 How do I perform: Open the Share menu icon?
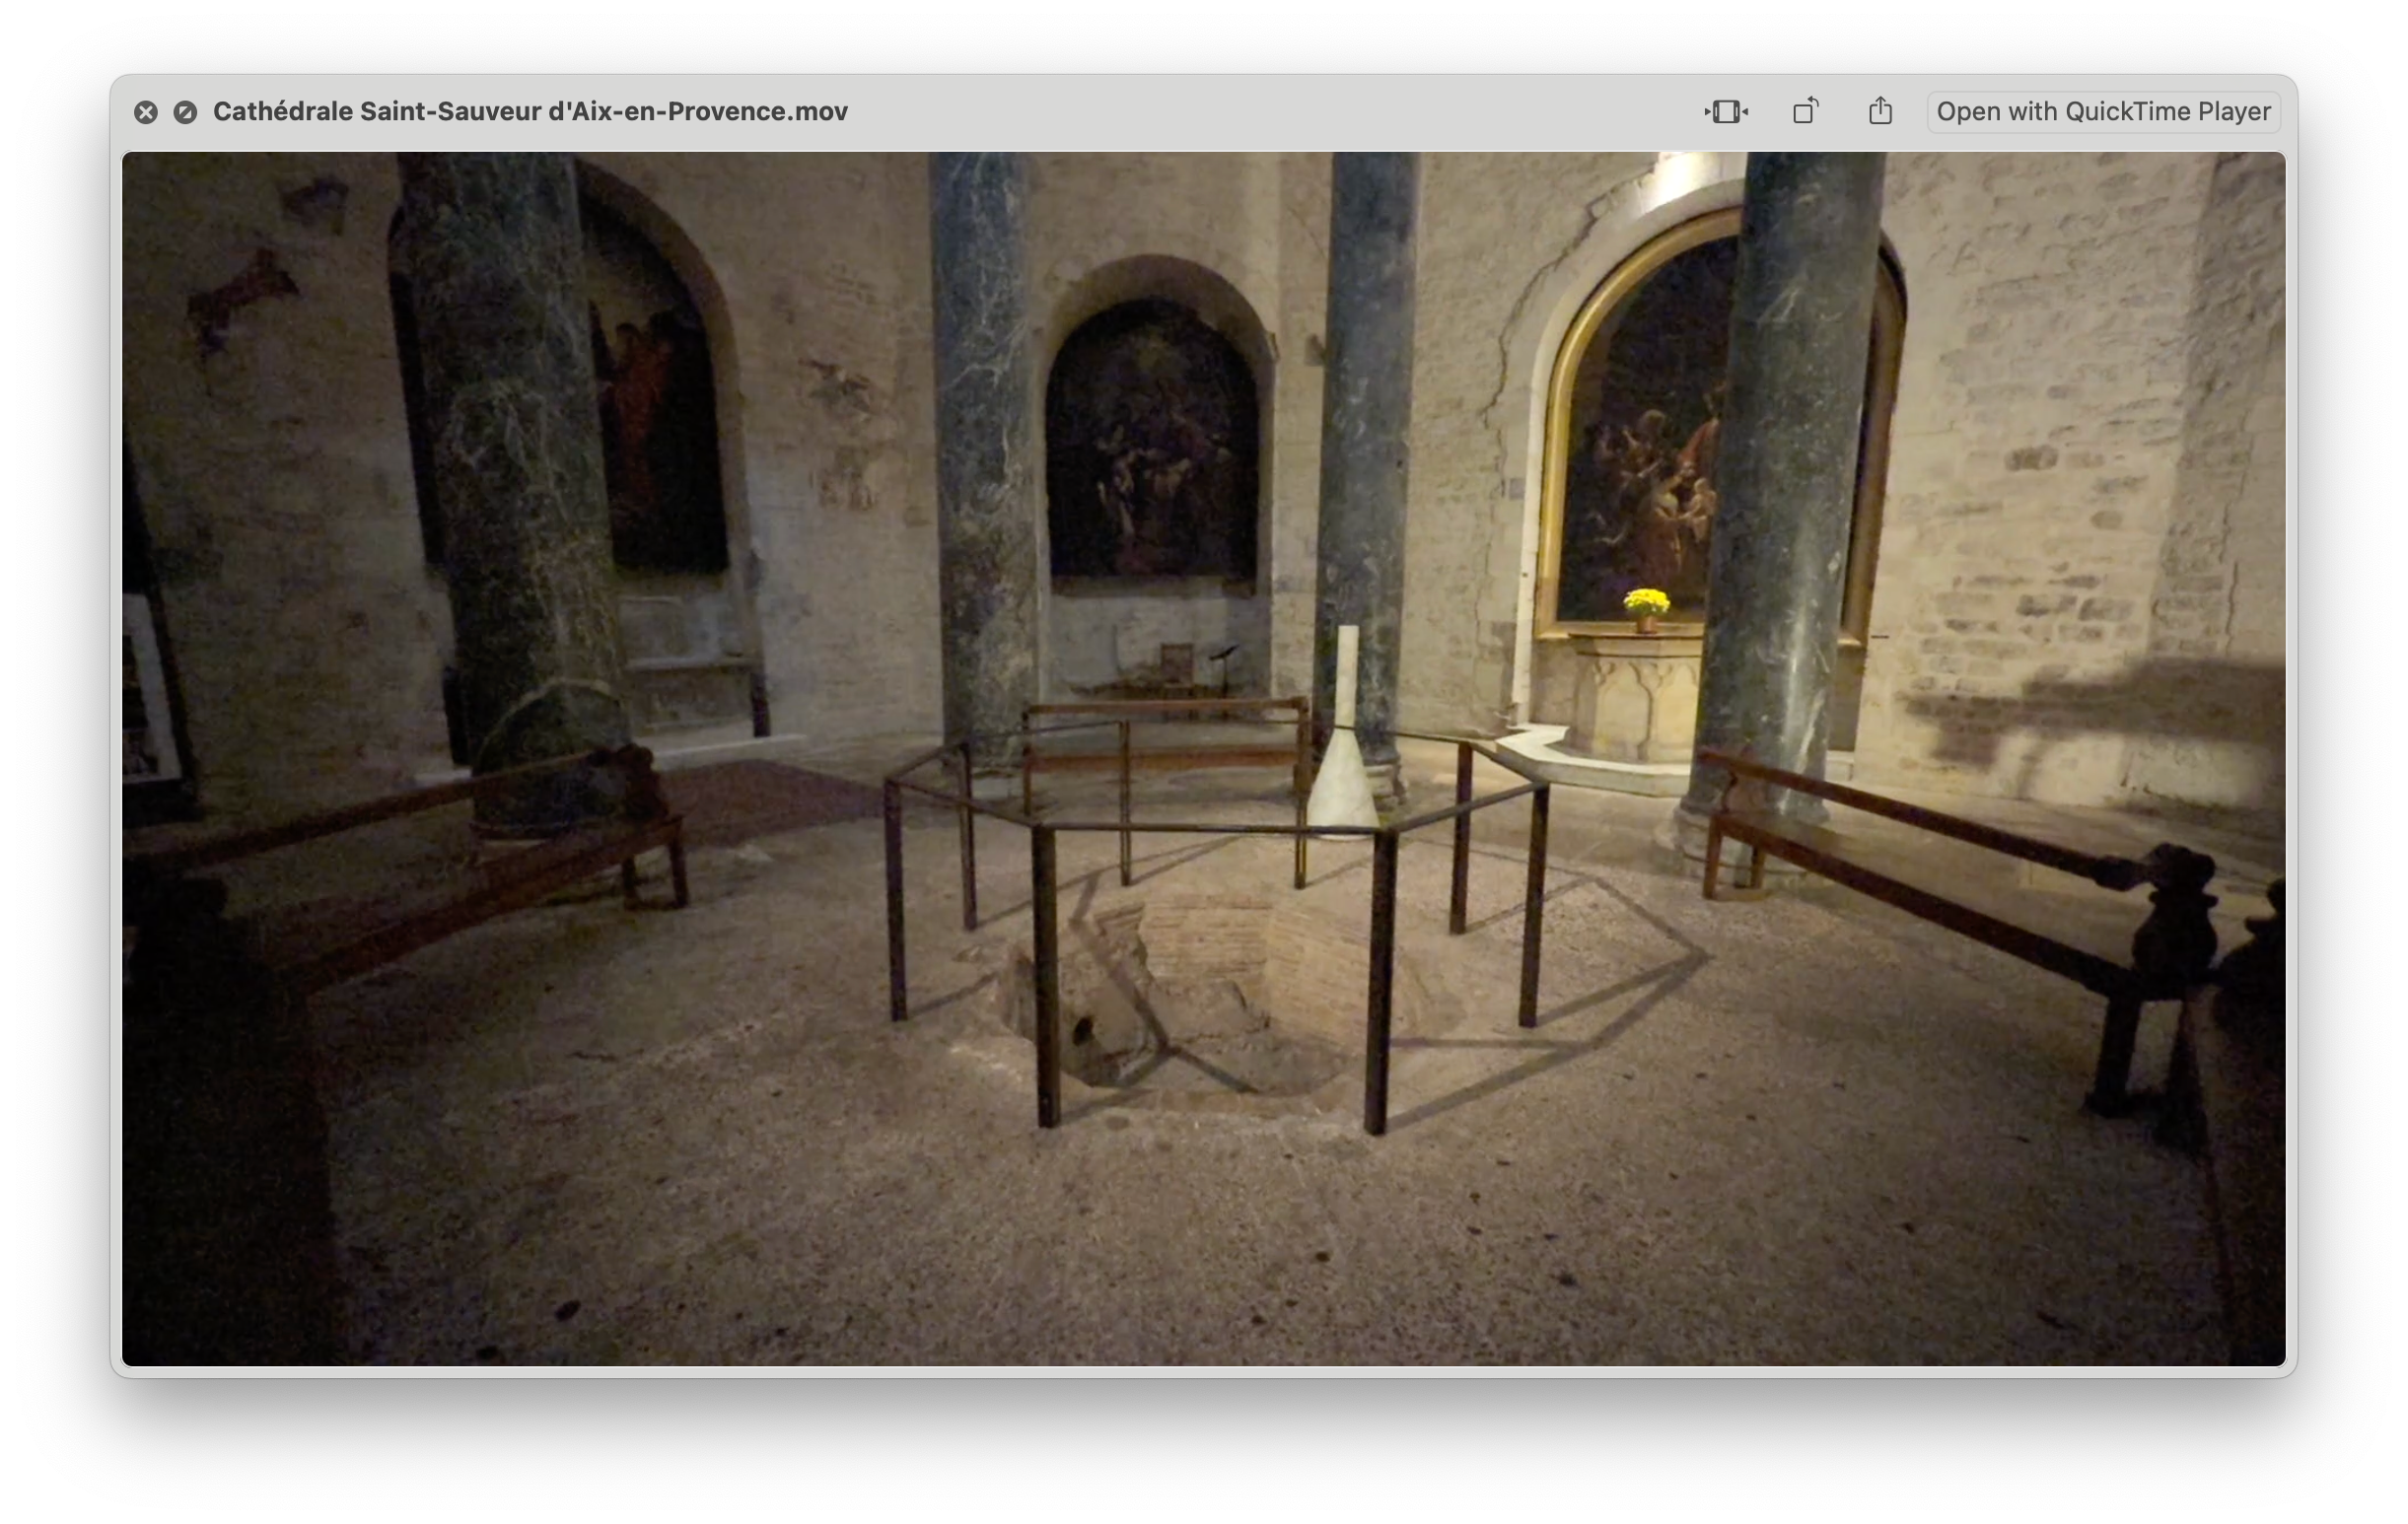click(1880, 111)
